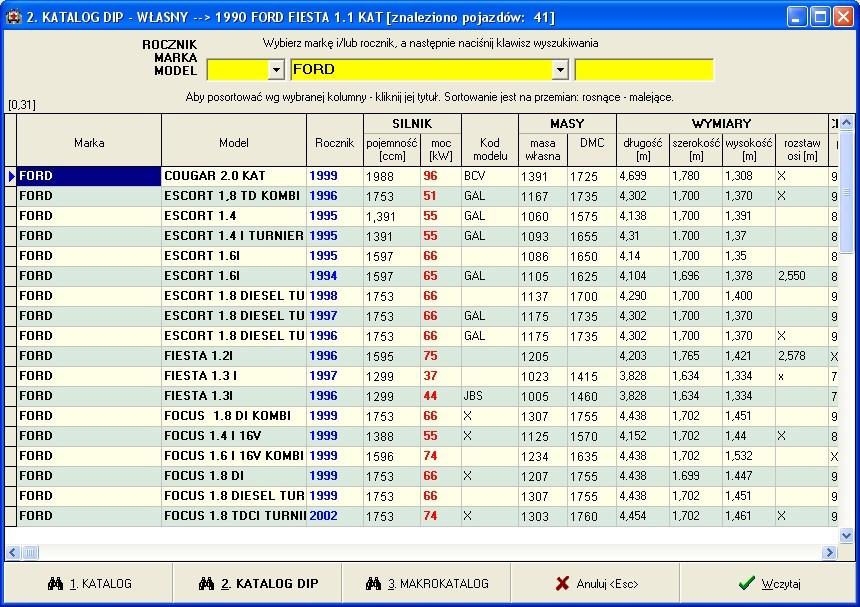Image resolution: width=860 pixels, height=607 pixels.
Task: Click the horizontal scrollbar thumb
Action: (x=30, y=552)
